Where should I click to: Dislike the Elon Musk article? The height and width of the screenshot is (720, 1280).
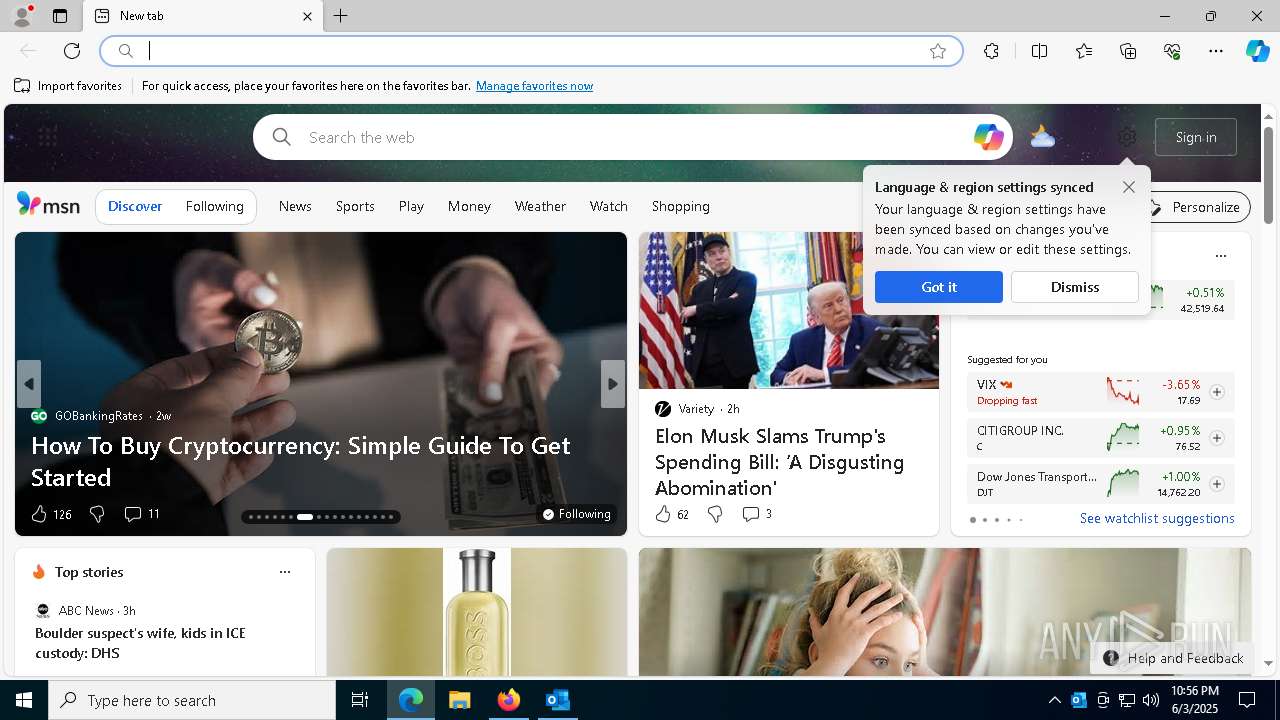click(715, 514)
